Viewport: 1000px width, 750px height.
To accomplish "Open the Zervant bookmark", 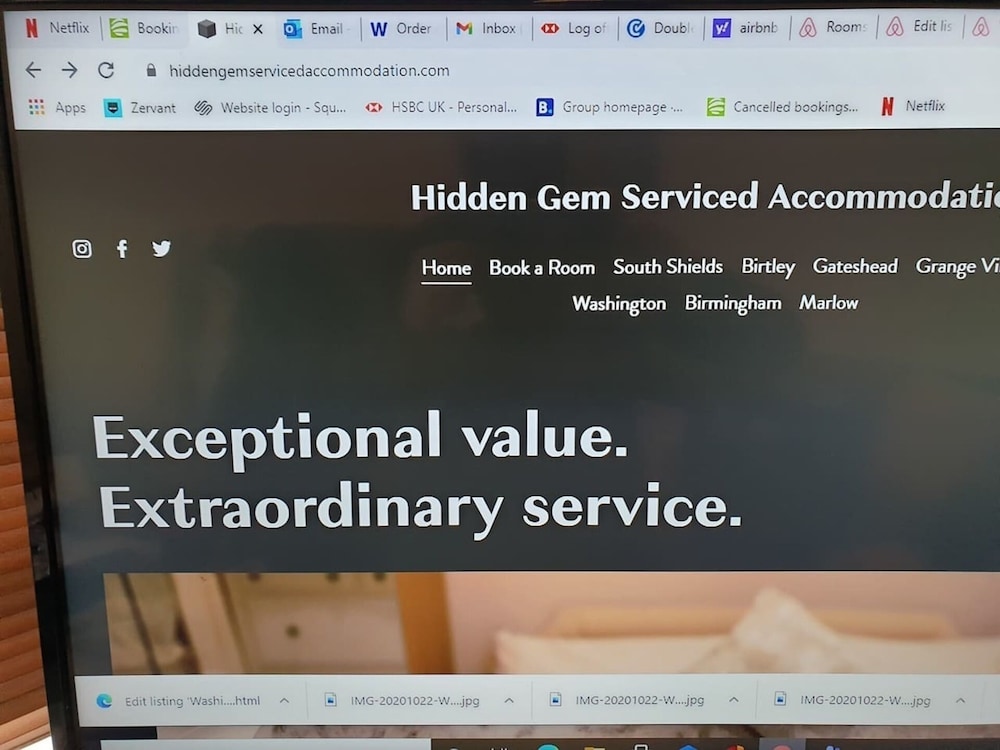I will pos(140,108).
